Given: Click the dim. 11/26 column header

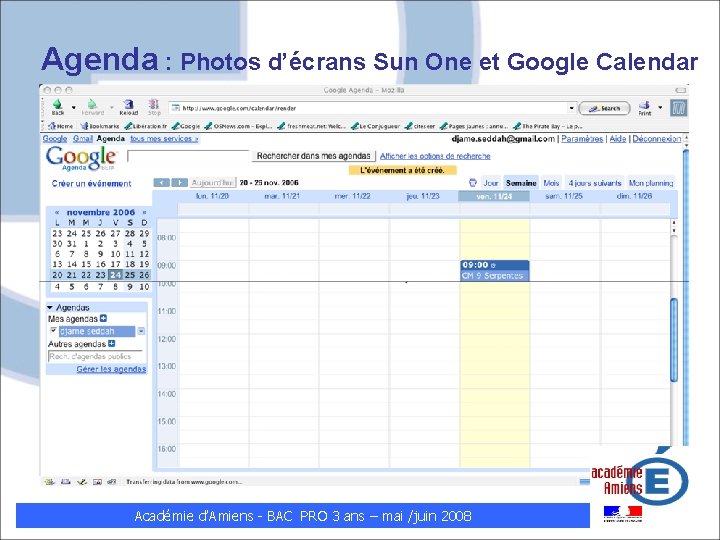Looking at the screenshot, I should pyautogui.click(x=634, y=196).
